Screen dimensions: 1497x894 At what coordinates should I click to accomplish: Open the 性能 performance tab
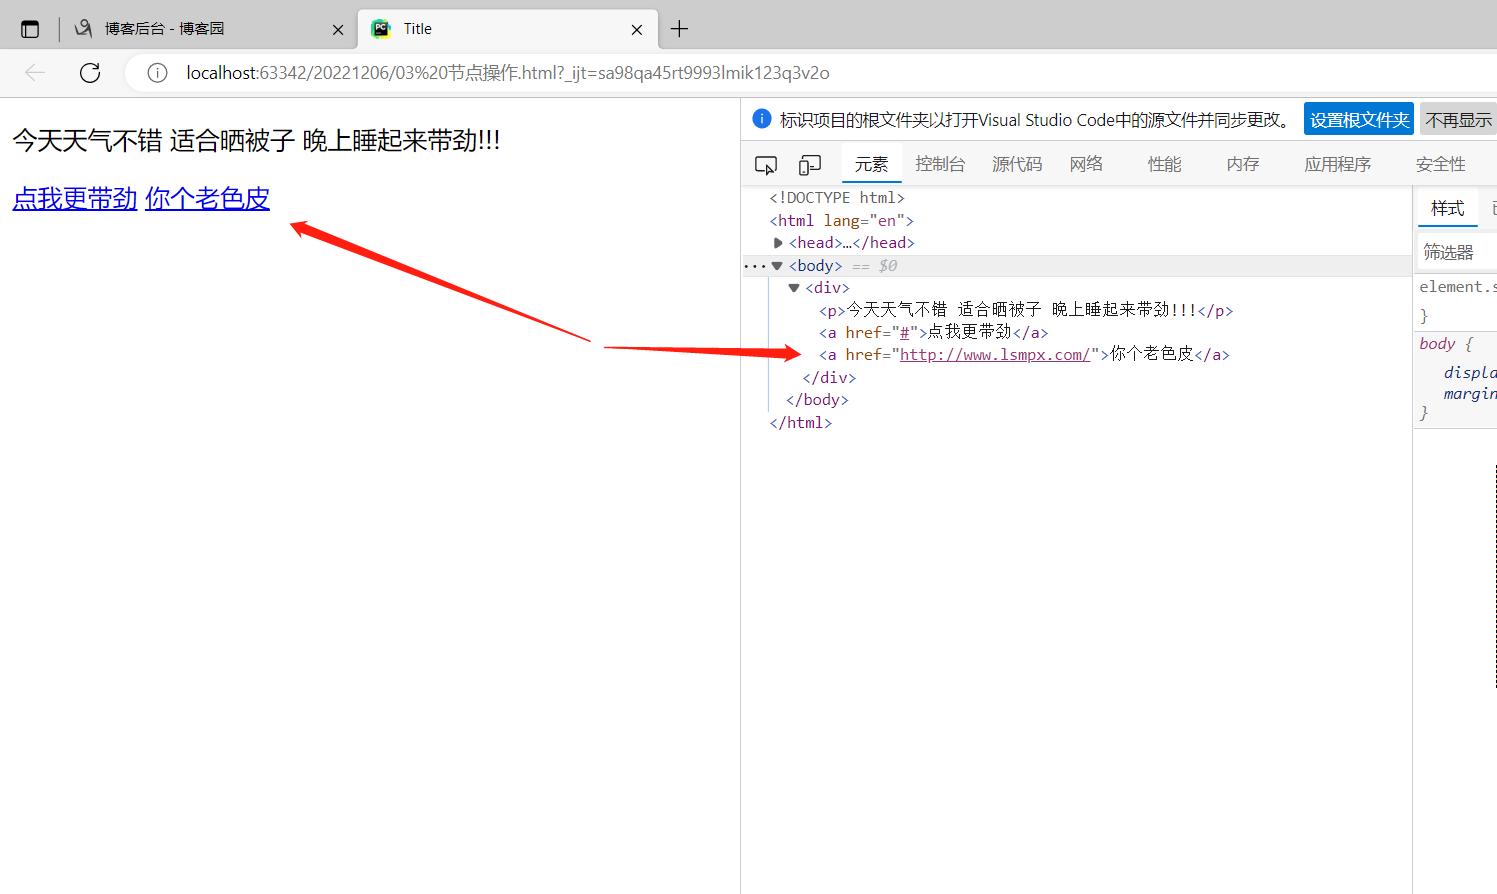coord(1164,164)
